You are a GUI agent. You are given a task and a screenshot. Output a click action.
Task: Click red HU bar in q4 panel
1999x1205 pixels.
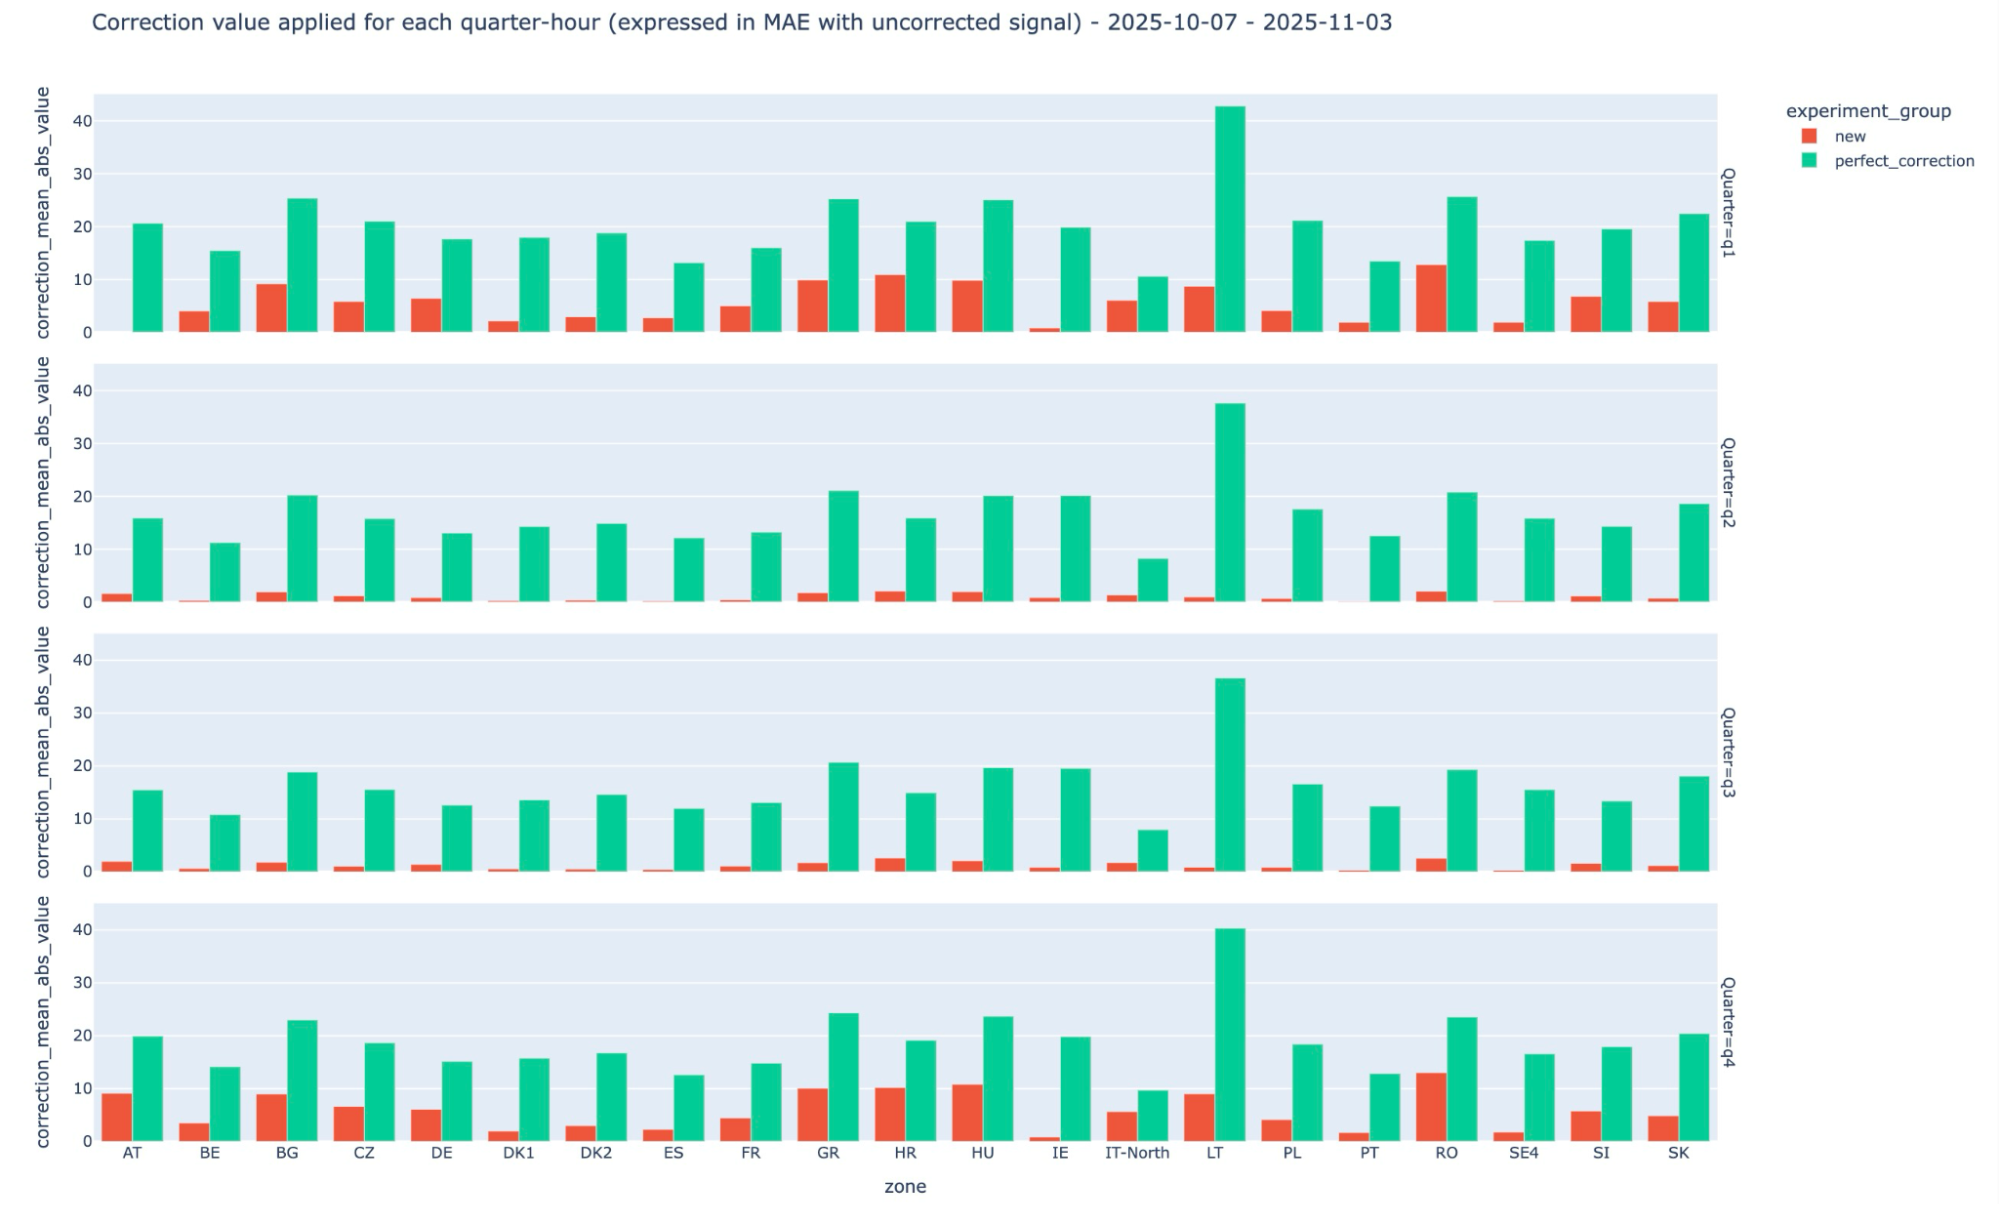pos(967,1112)
